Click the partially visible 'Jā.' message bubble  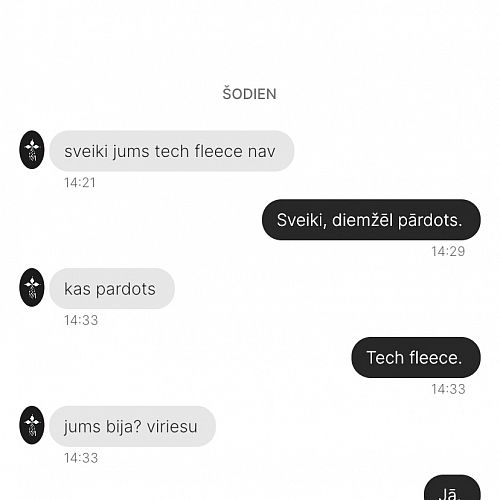point(452,488)
